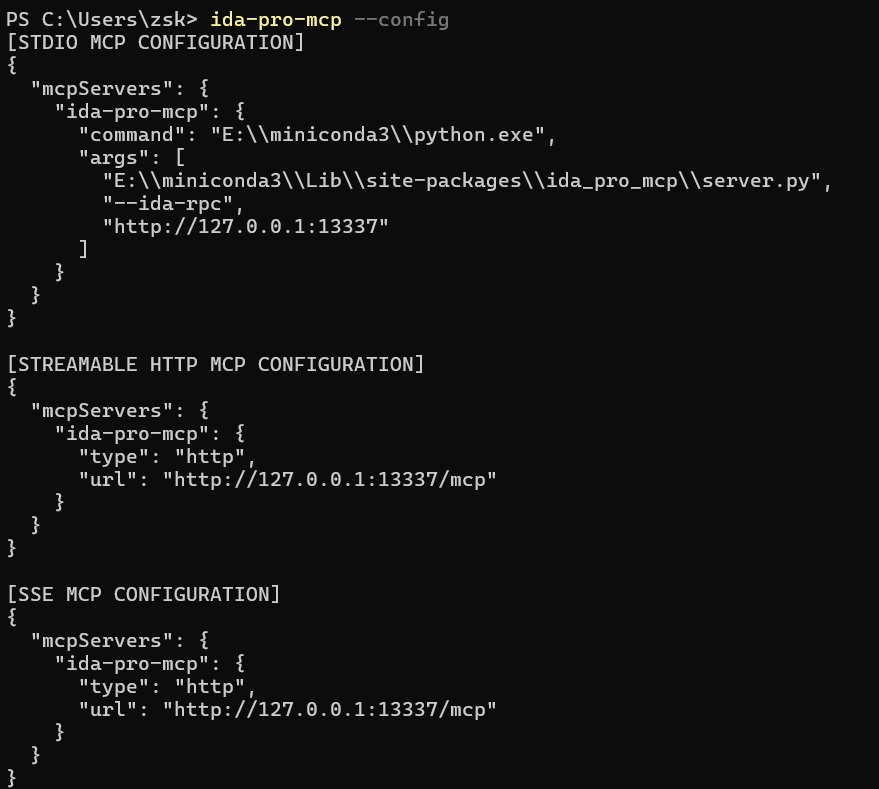879x789 pixels.
Task: Click the closing bracket of the args array
Action: point(83,249)
